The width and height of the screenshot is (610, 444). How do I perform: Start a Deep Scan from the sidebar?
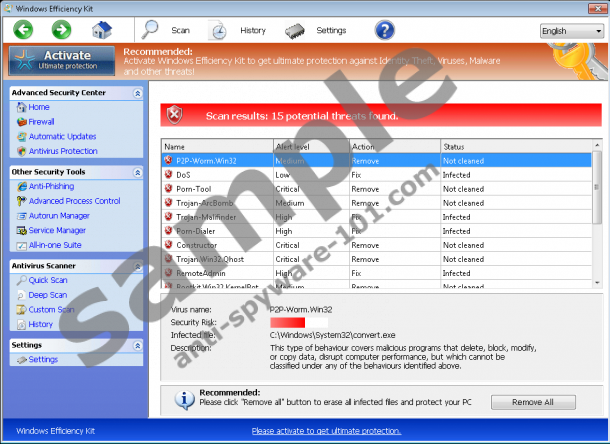[49, 295]
